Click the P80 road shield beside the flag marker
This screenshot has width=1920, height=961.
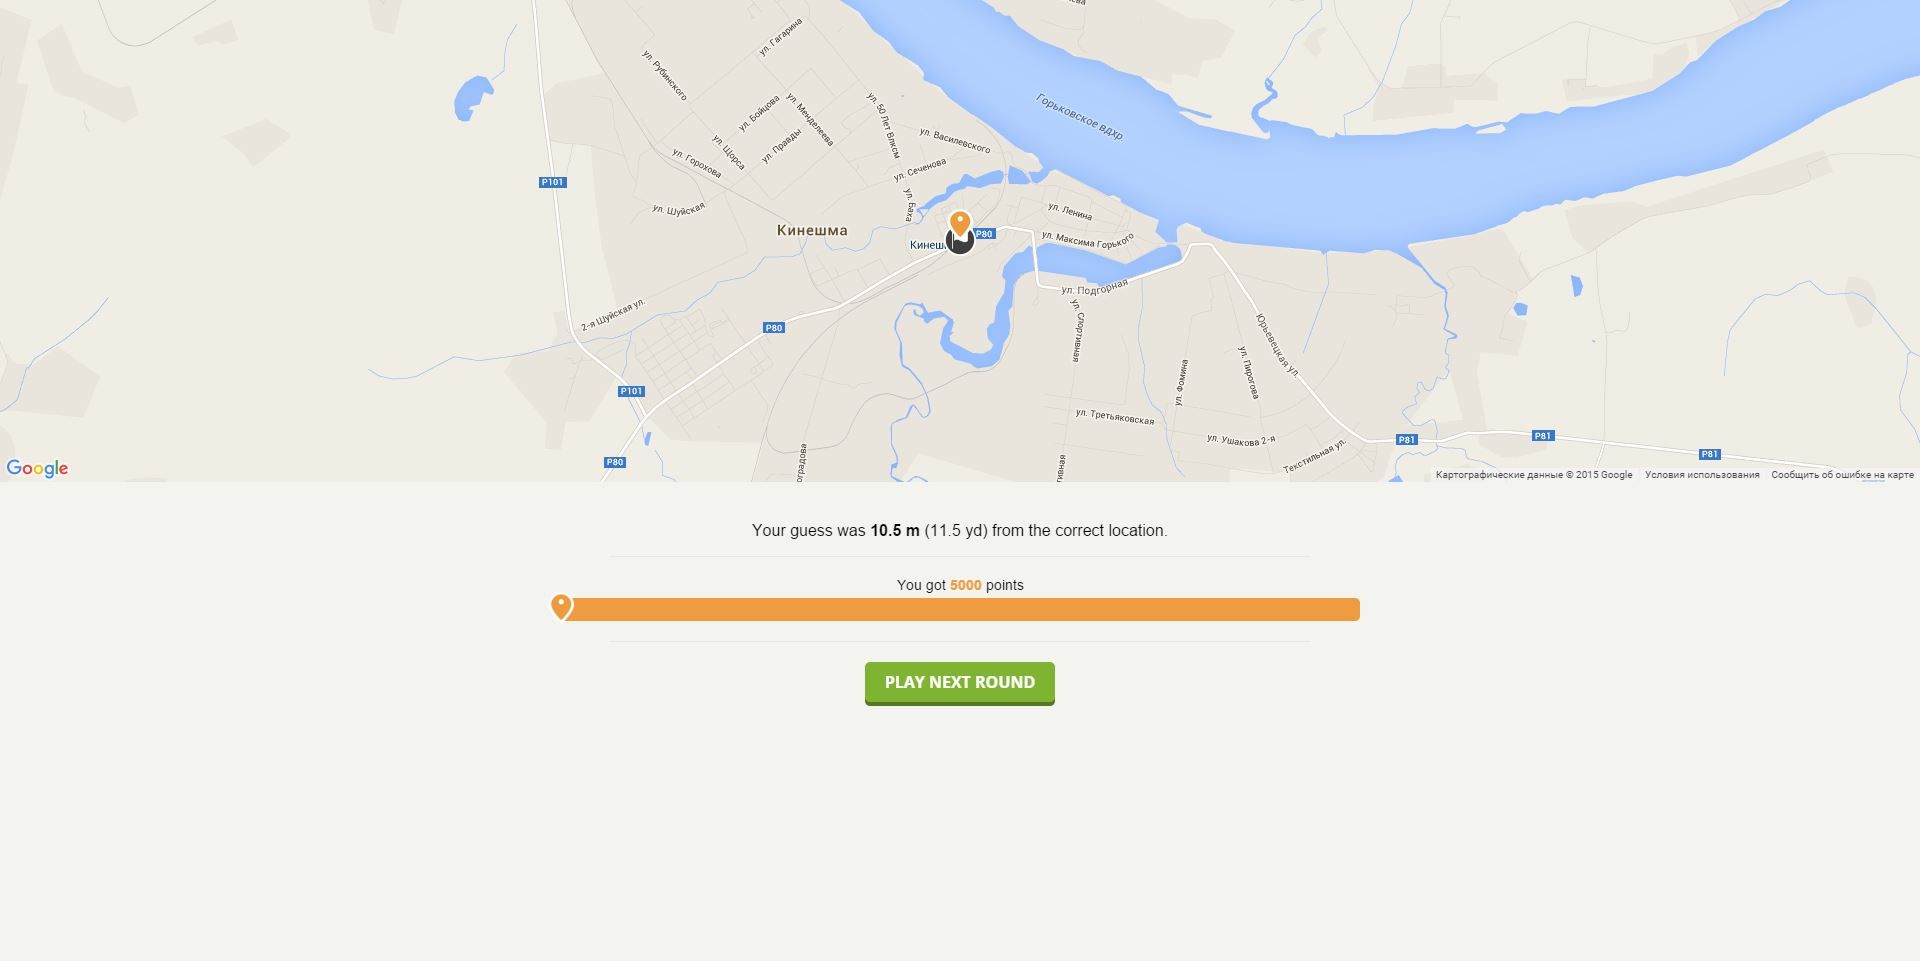coord(985,234)
